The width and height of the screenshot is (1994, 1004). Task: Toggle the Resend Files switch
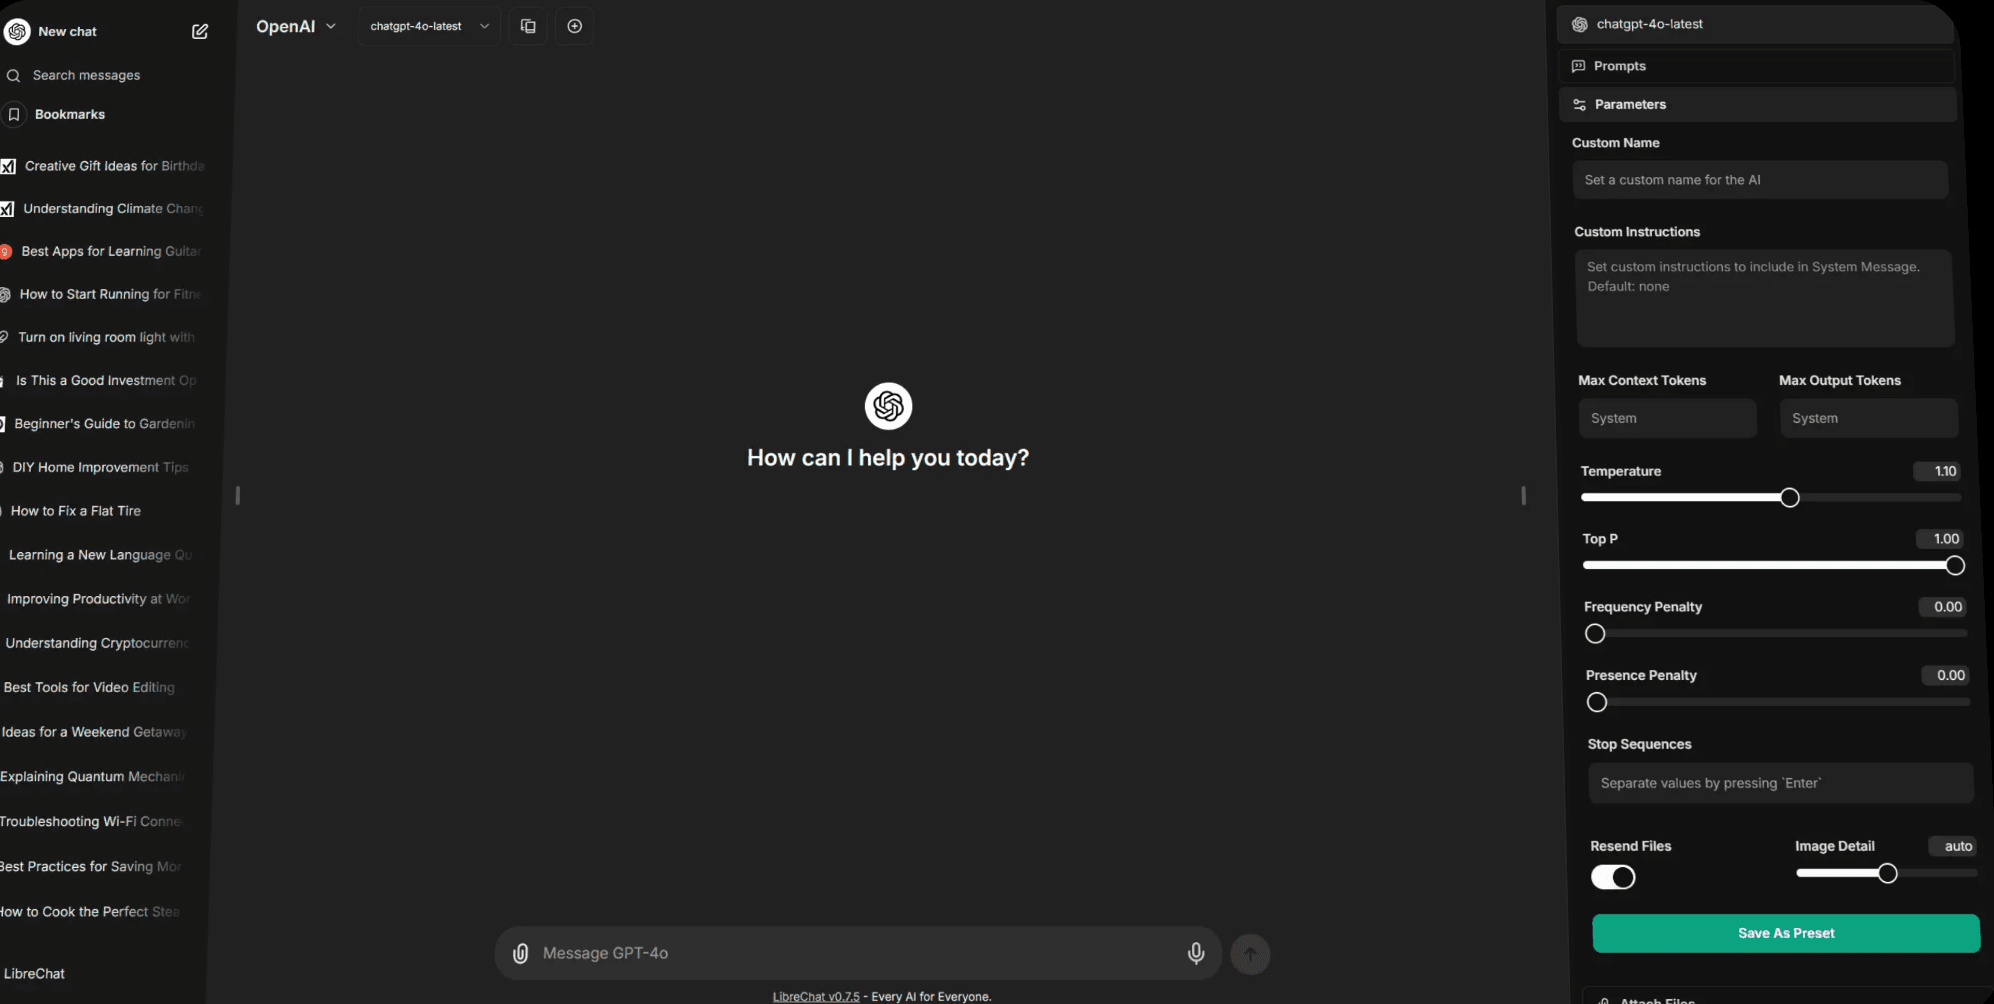click(x=1613, y=877)
